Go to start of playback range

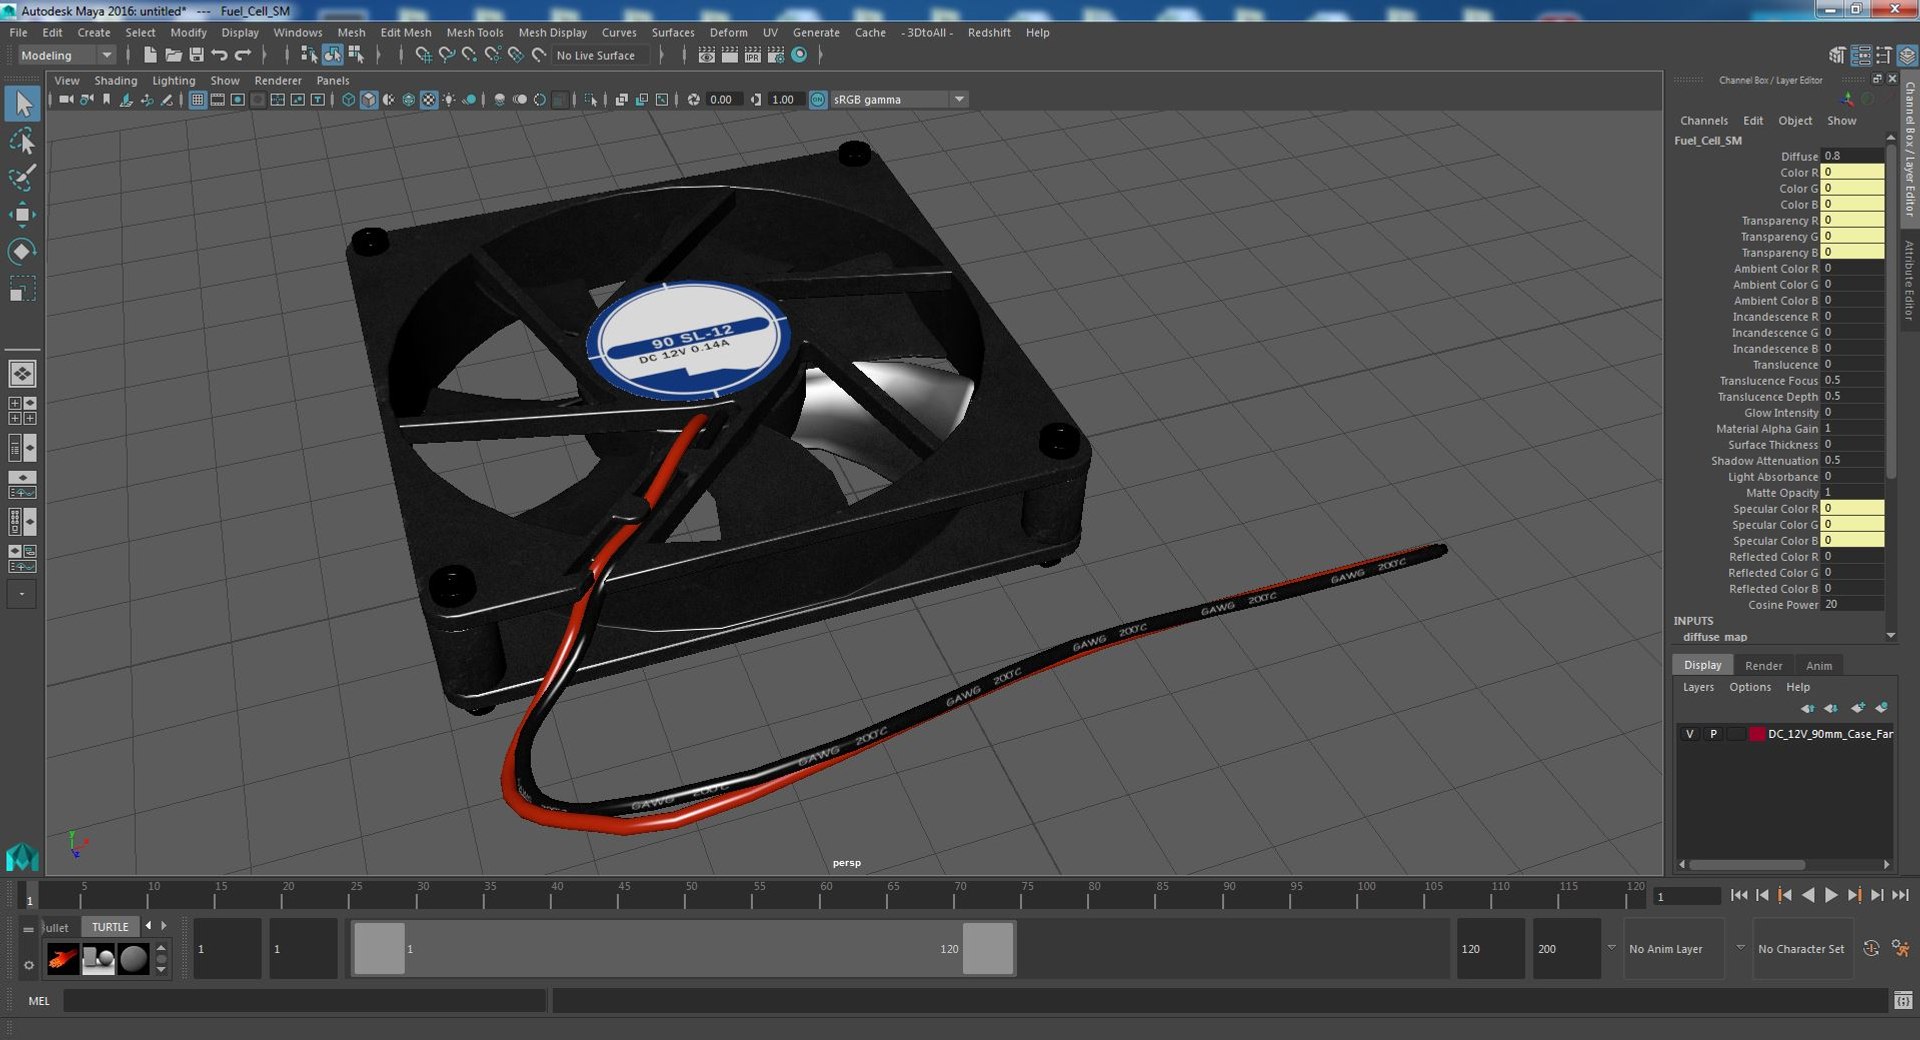pos(1739,895)
